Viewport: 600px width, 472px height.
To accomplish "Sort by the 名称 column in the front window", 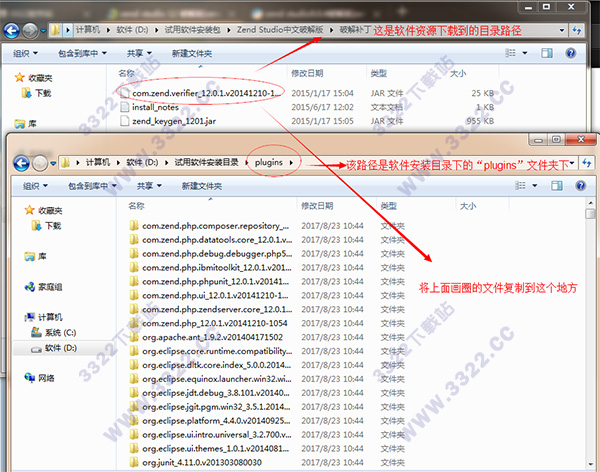I will tap(136, 206).
